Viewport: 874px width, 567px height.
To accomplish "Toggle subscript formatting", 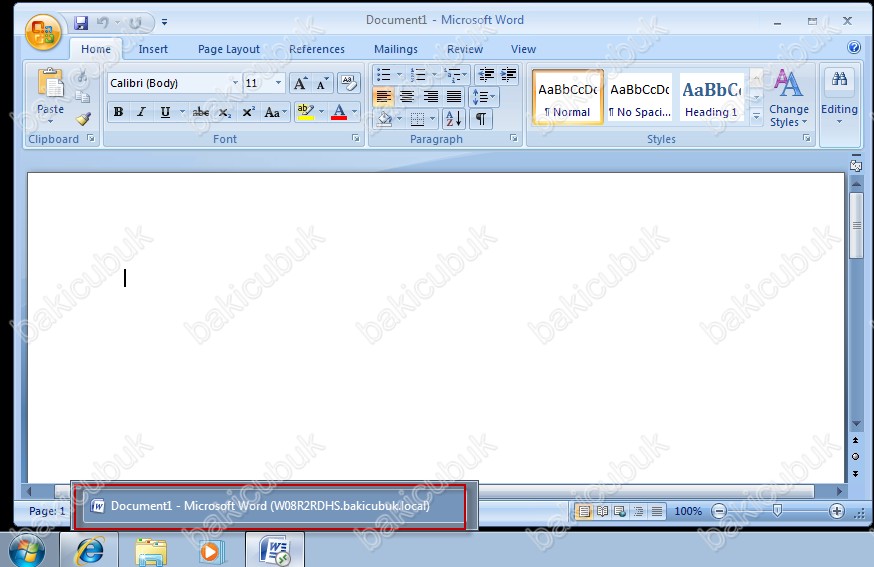I will (224, 112).
